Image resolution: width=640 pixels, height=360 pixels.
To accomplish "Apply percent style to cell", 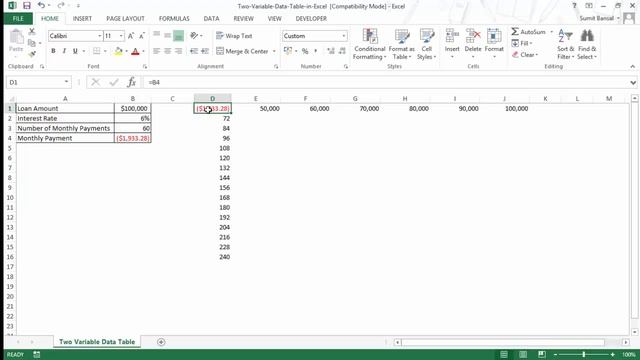I will tap(305, 51).
